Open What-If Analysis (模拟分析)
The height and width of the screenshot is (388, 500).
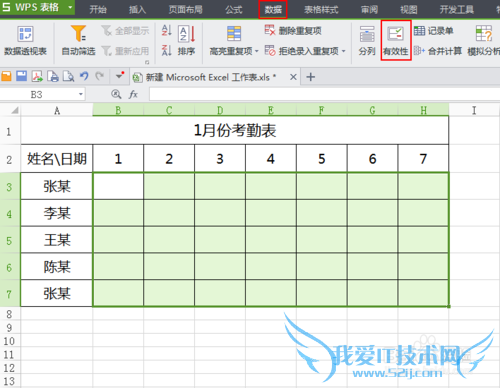point(484,41)
